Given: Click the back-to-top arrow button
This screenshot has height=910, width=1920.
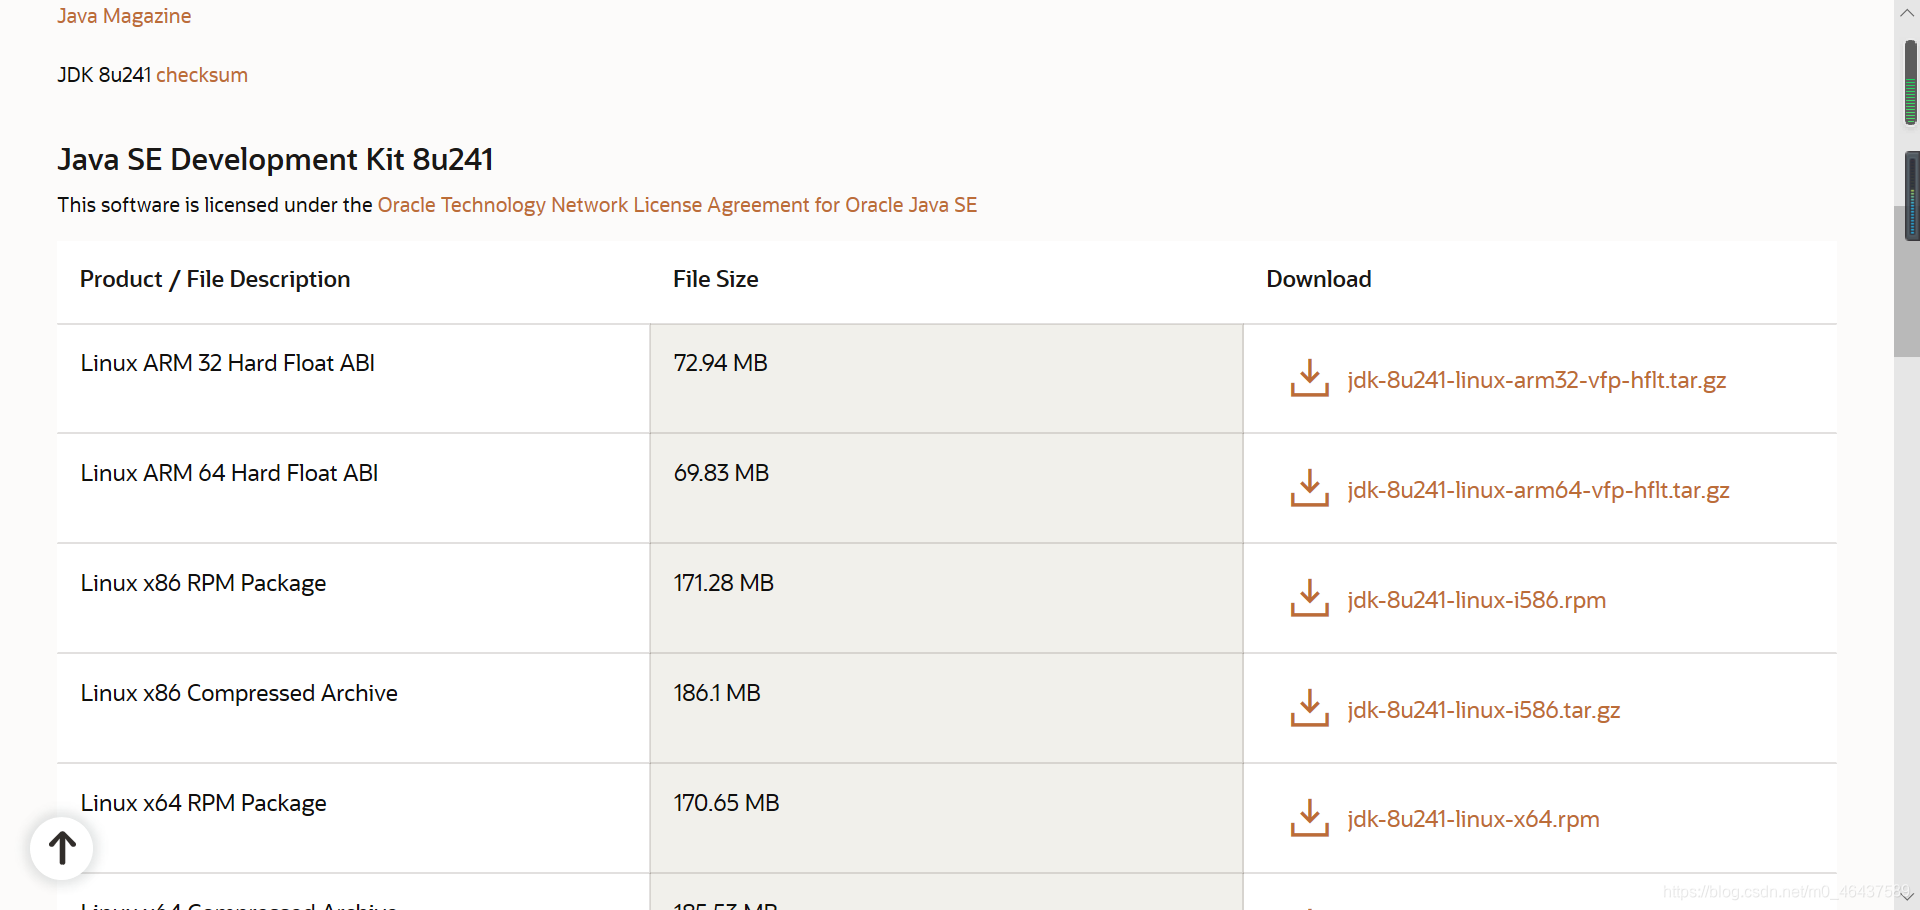Looking at the screenshot, I should point(62,848).
